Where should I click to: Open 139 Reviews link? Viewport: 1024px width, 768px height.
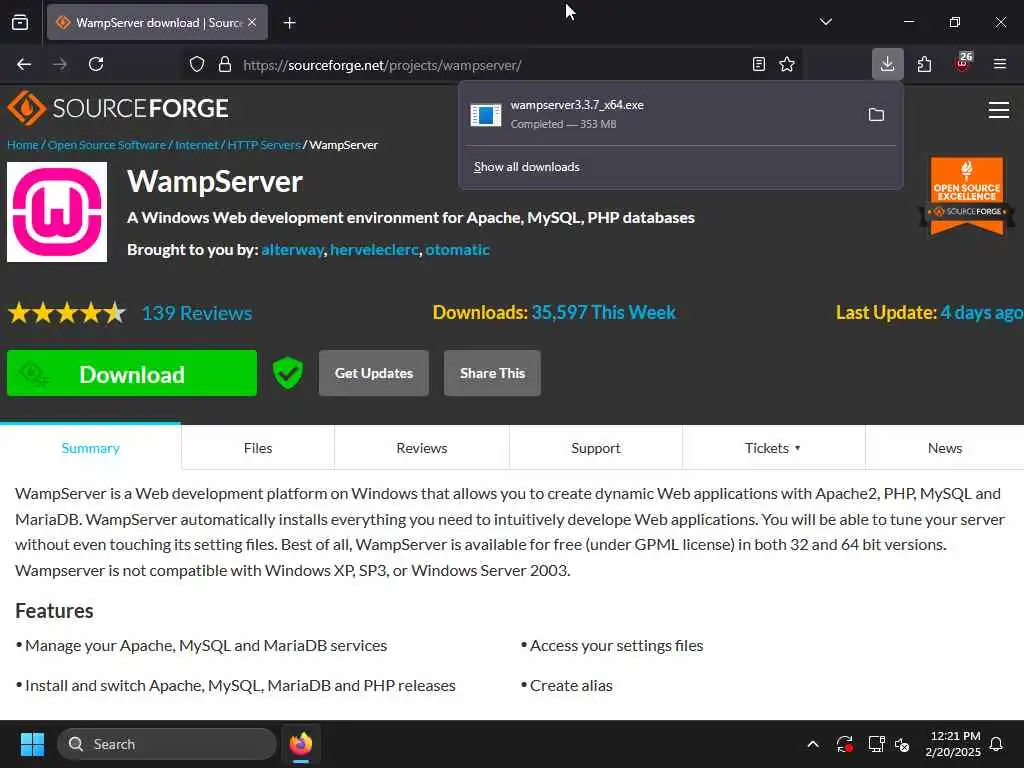pos(197,313)
